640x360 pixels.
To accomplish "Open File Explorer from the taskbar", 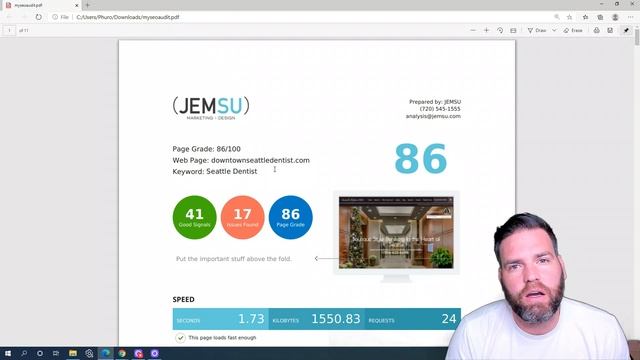I will 73,353.
